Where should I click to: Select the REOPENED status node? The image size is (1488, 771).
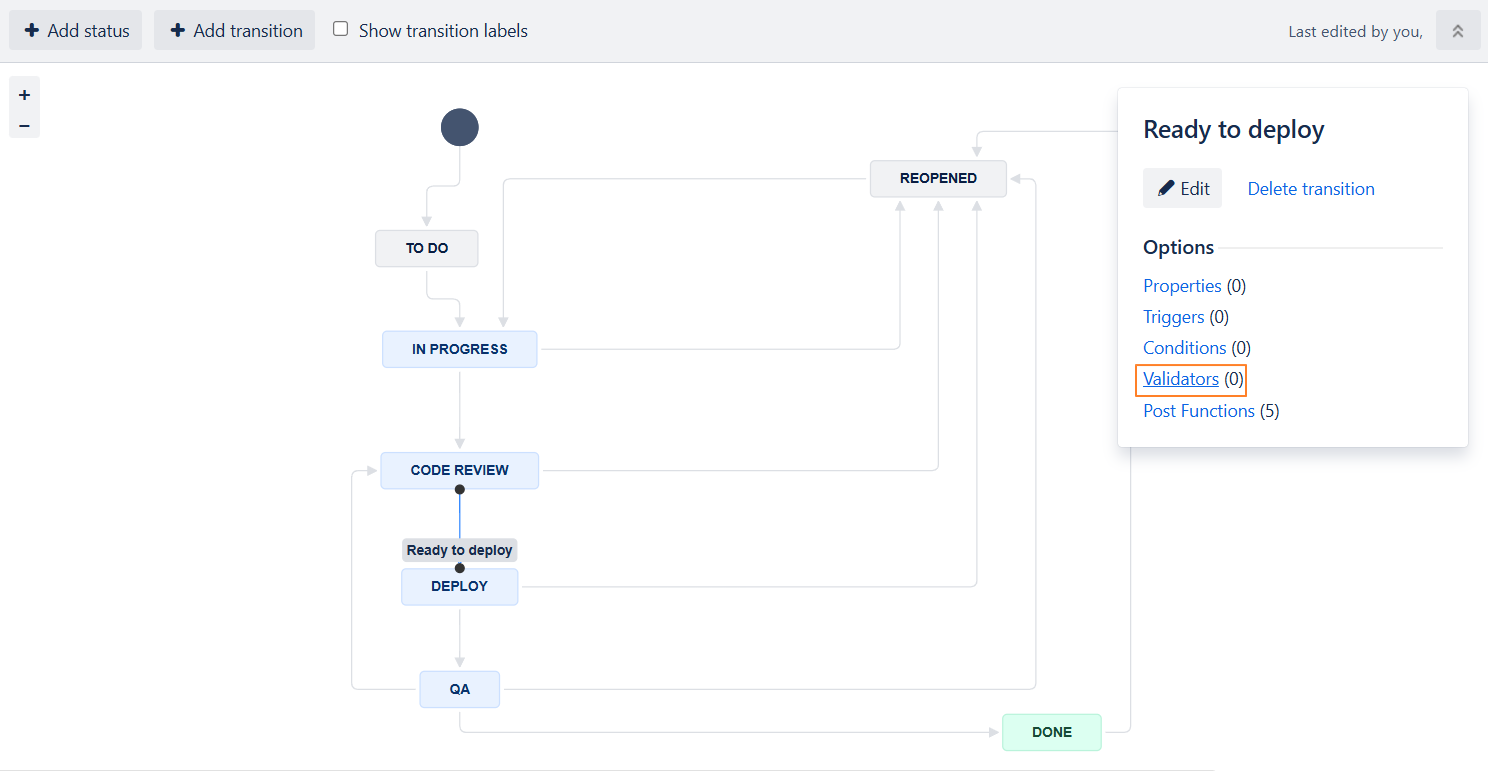938,178
